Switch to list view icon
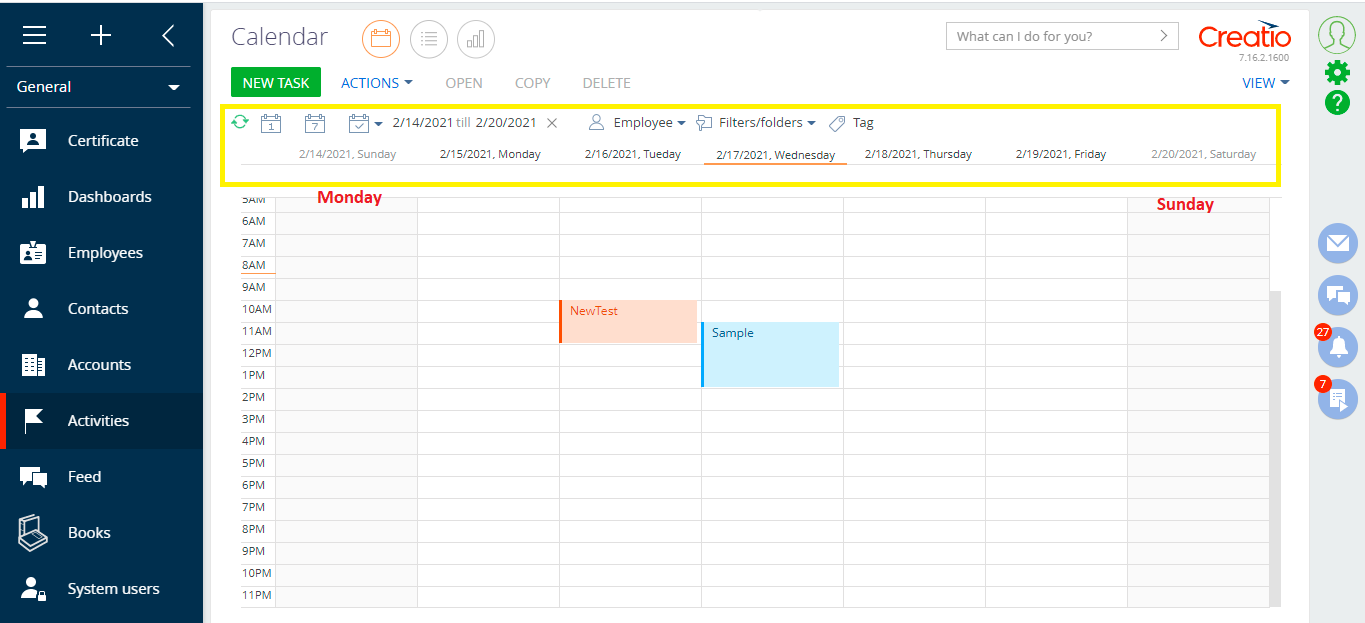Viewport: 1365px width, 623px height. (x=428, y=39)
